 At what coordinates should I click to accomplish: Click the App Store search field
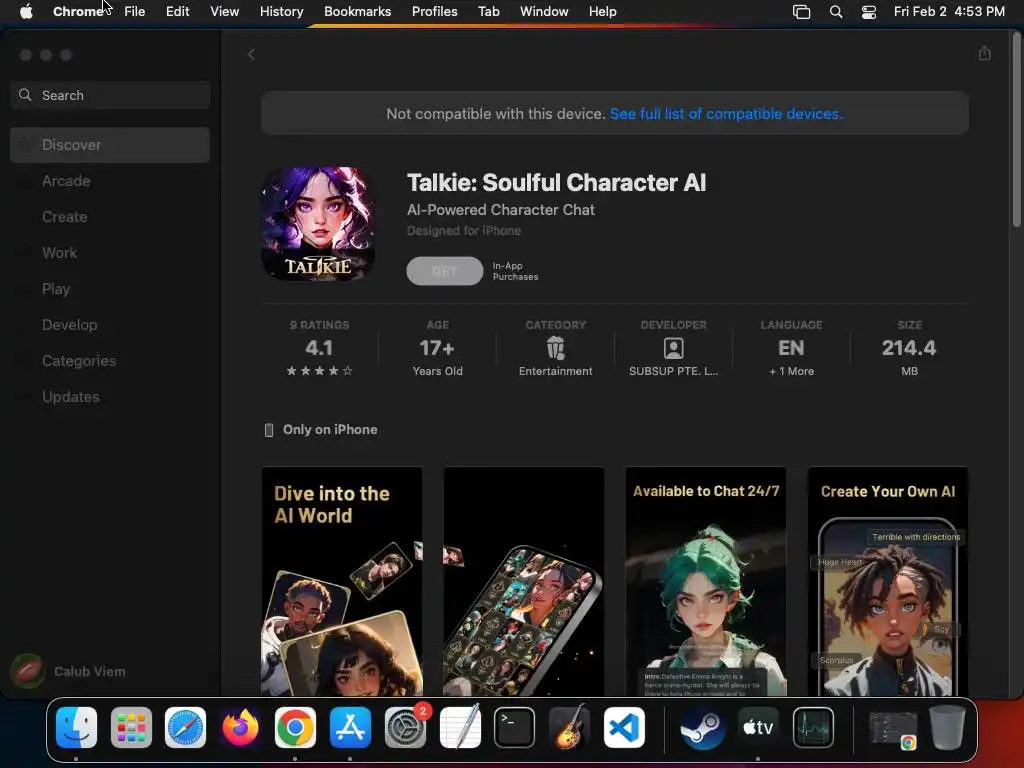(110, 95)
